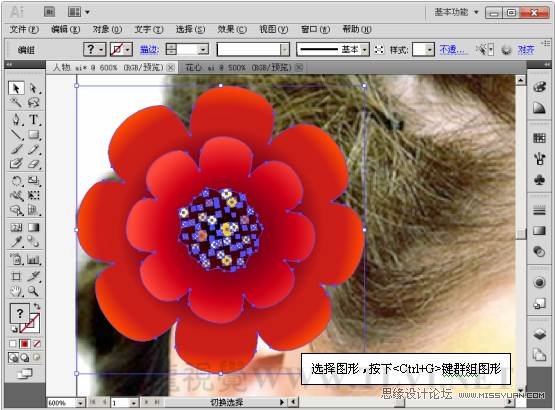Change screen mode button at toolbox bottom
Image resolution: width=555 pixels, height=410 pixels.
click(x=25, y=374)
